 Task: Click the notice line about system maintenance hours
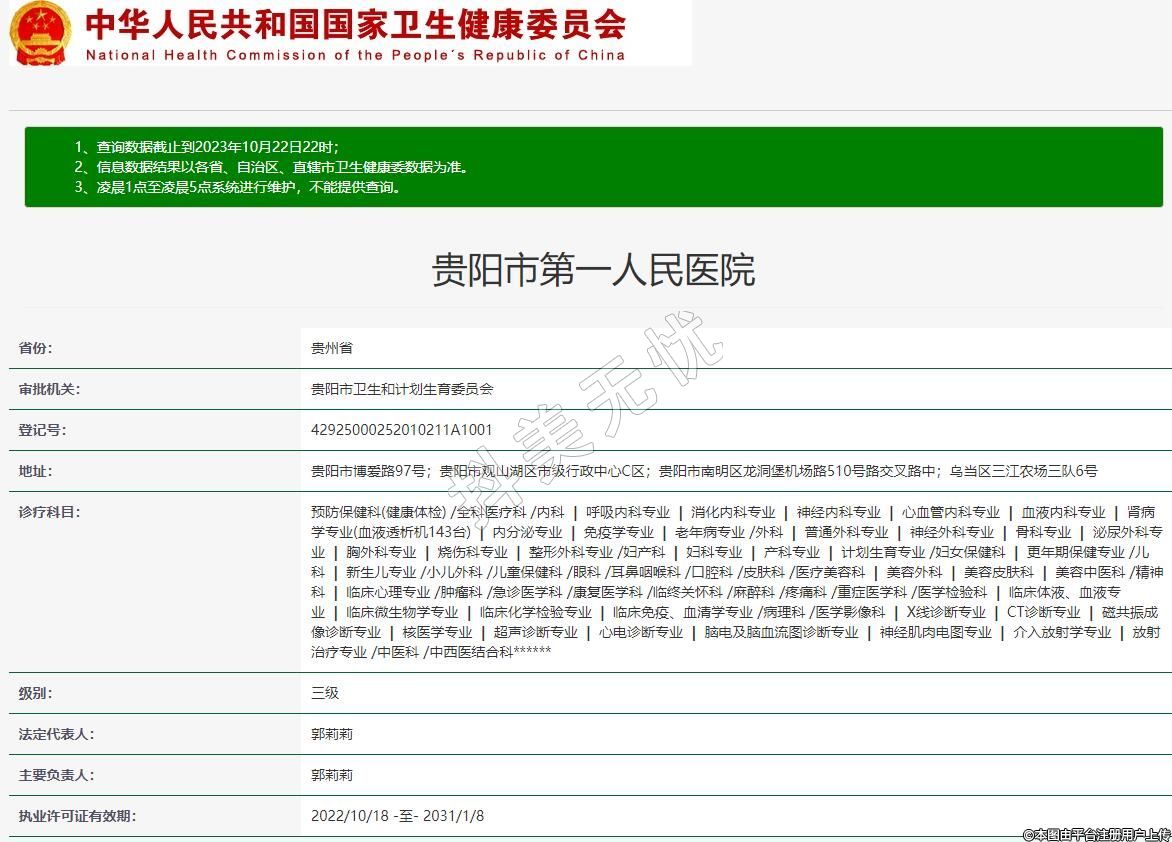click(237, 187)
